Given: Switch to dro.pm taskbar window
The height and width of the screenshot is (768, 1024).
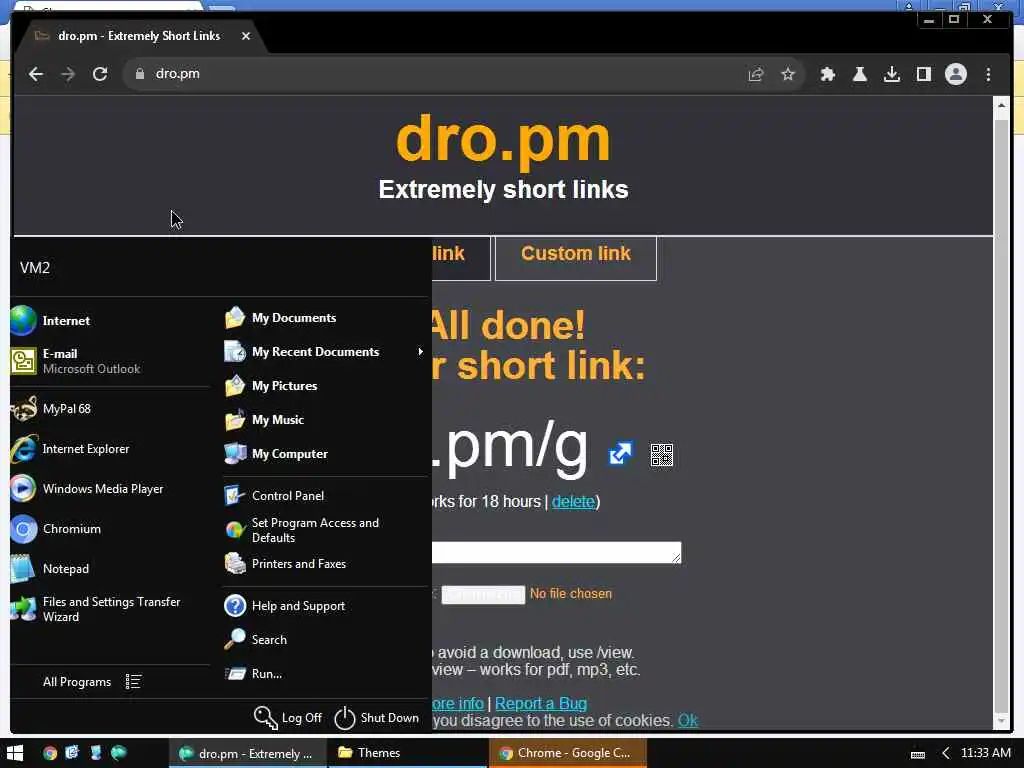Looking at the screenshot, I should pyautogui.click(x=246, y=753).
